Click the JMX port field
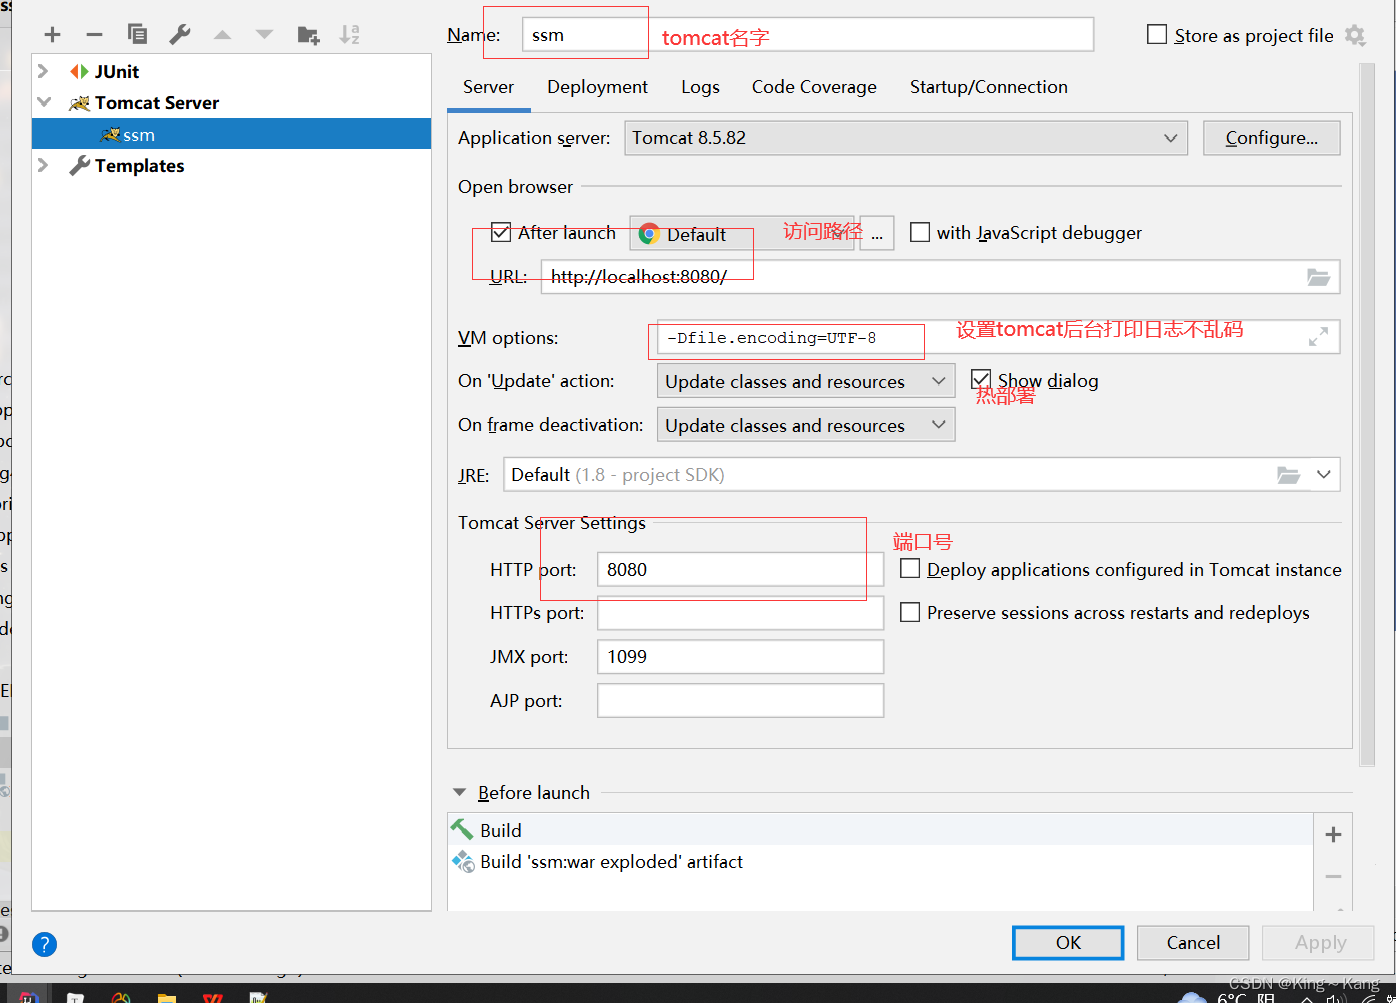 click(740, 657)
